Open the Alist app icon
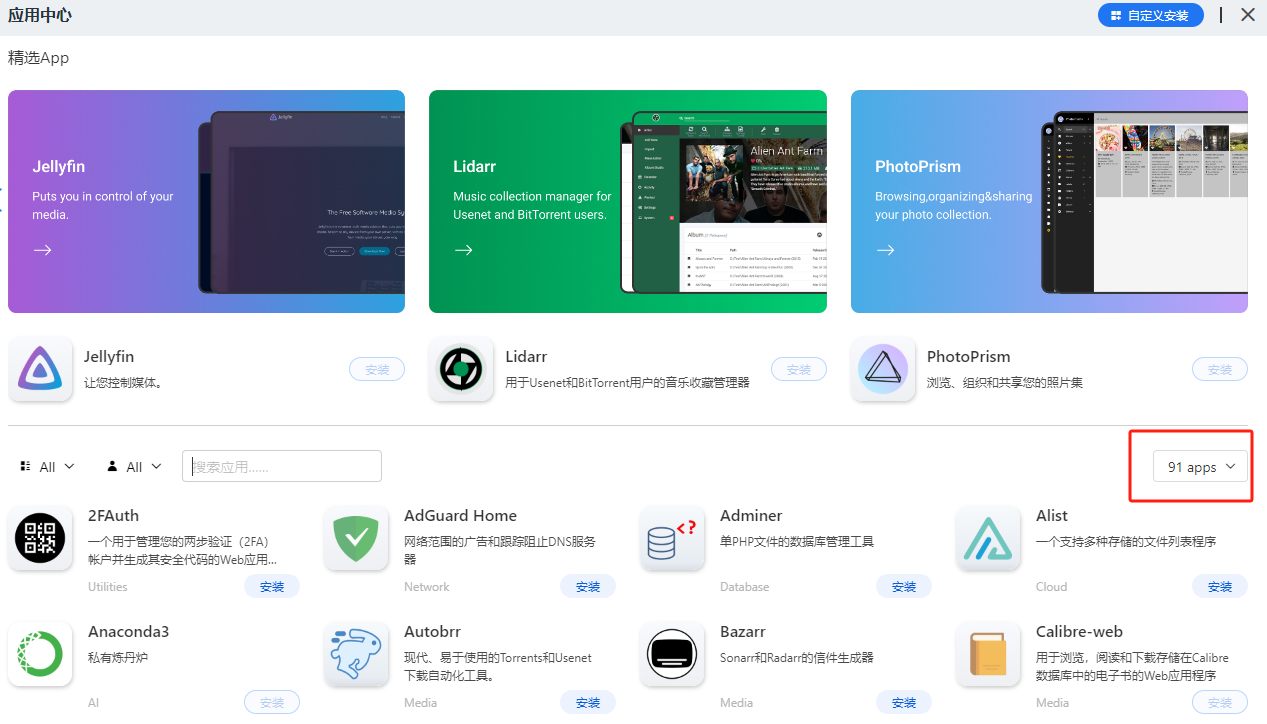The image size is (1267, 724). (x=988, y=539)
